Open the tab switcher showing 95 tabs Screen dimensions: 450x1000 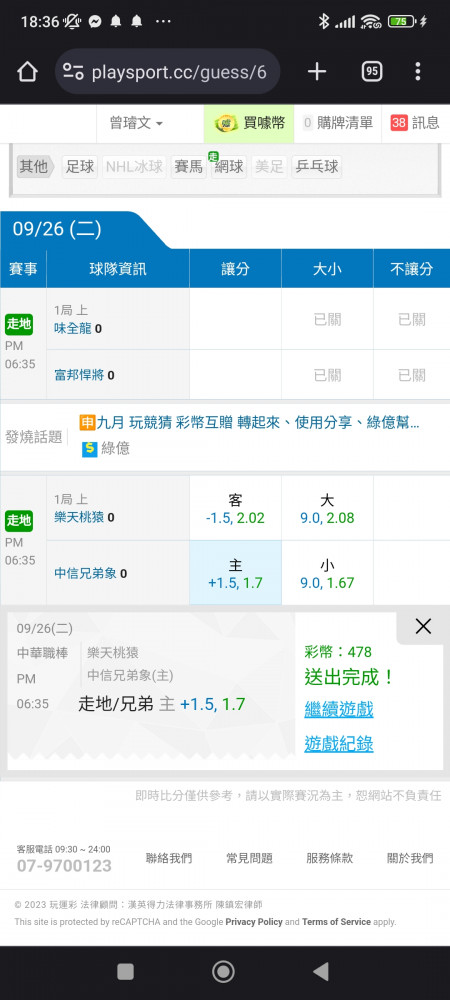[372, 71]
